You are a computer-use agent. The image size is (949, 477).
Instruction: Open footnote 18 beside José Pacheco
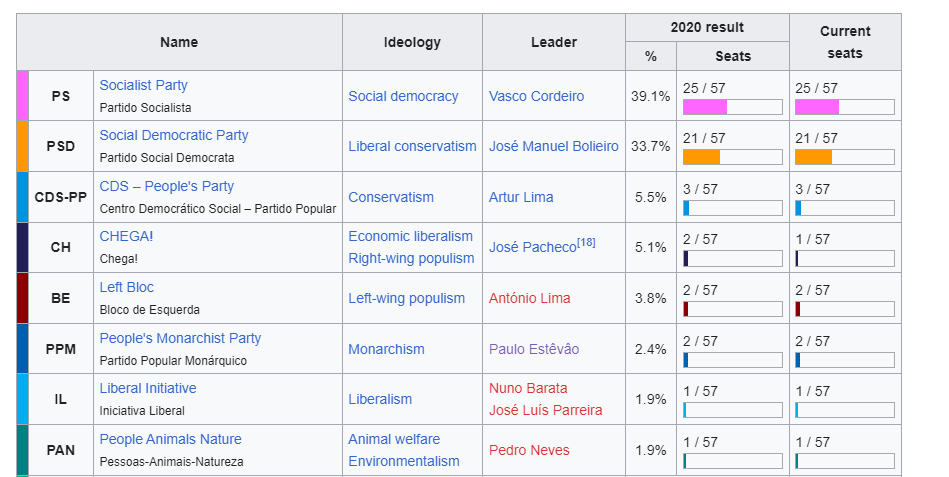(x=586, y=242)
